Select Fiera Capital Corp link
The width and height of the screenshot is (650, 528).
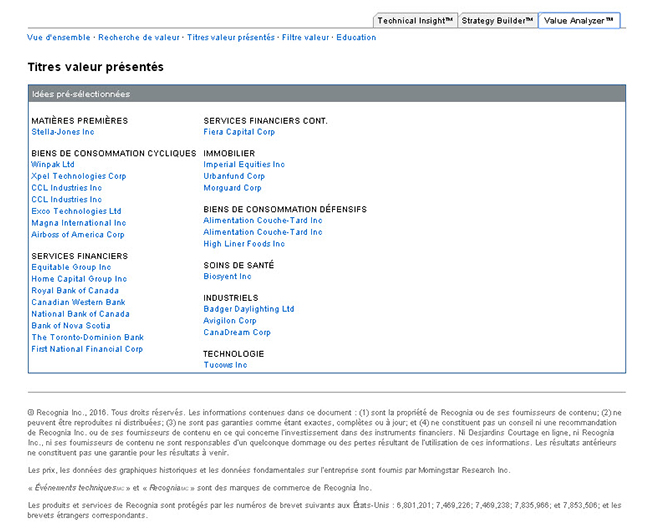pyautogui.click(x=239, y=132)
